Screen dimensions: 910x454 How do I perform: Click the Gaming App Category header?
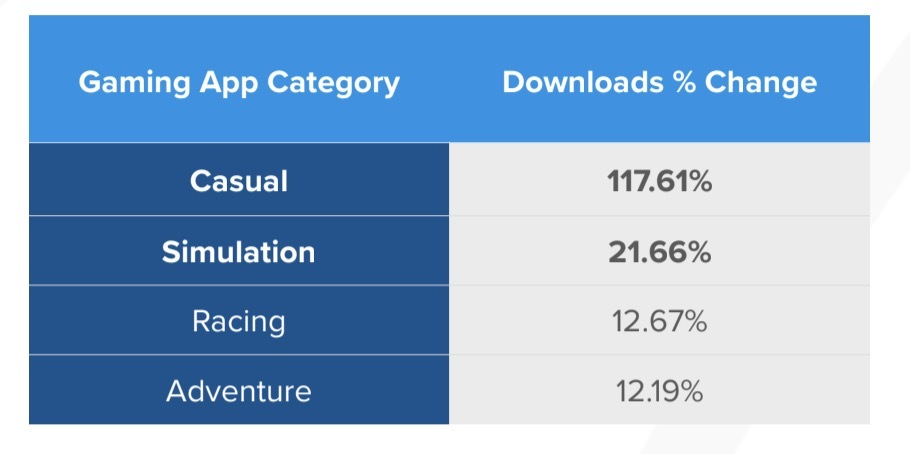[x=239, y=78]
